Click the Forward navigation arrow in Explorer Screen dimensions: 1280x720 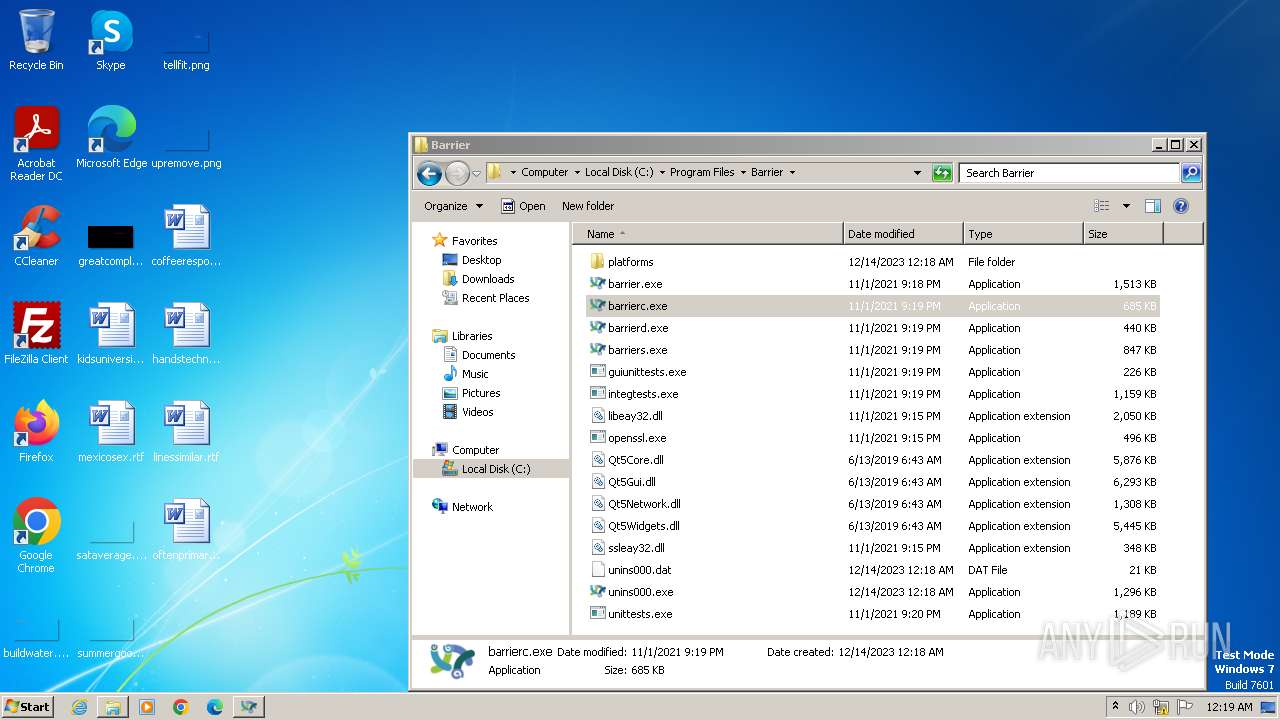pos(457,173)
